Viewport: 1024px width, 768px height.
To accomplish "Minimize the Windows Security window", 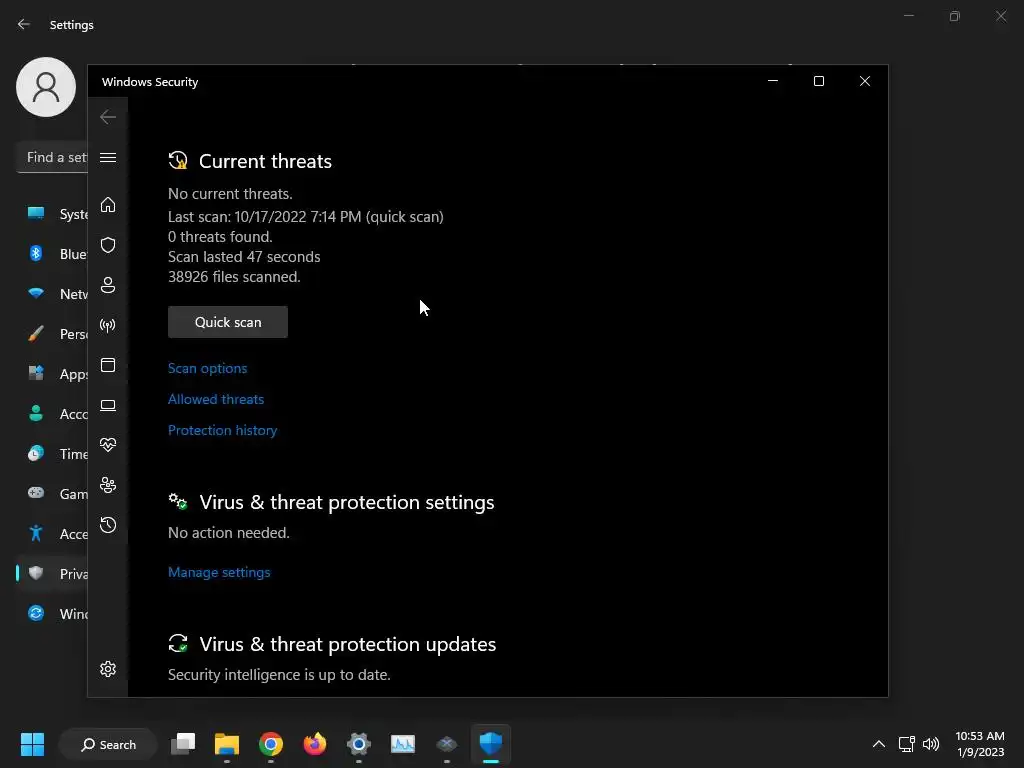I will coord(773,81).
